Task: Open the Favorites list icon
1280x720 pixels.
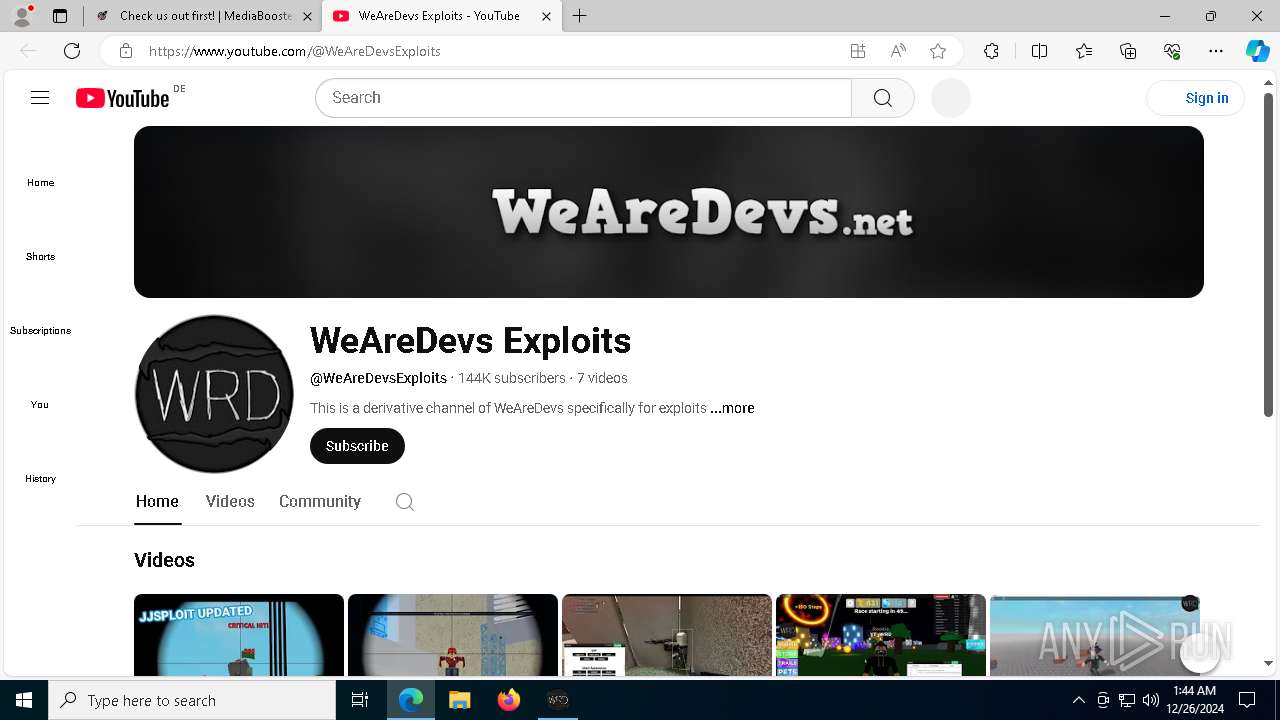Action: pos(1084,51)
